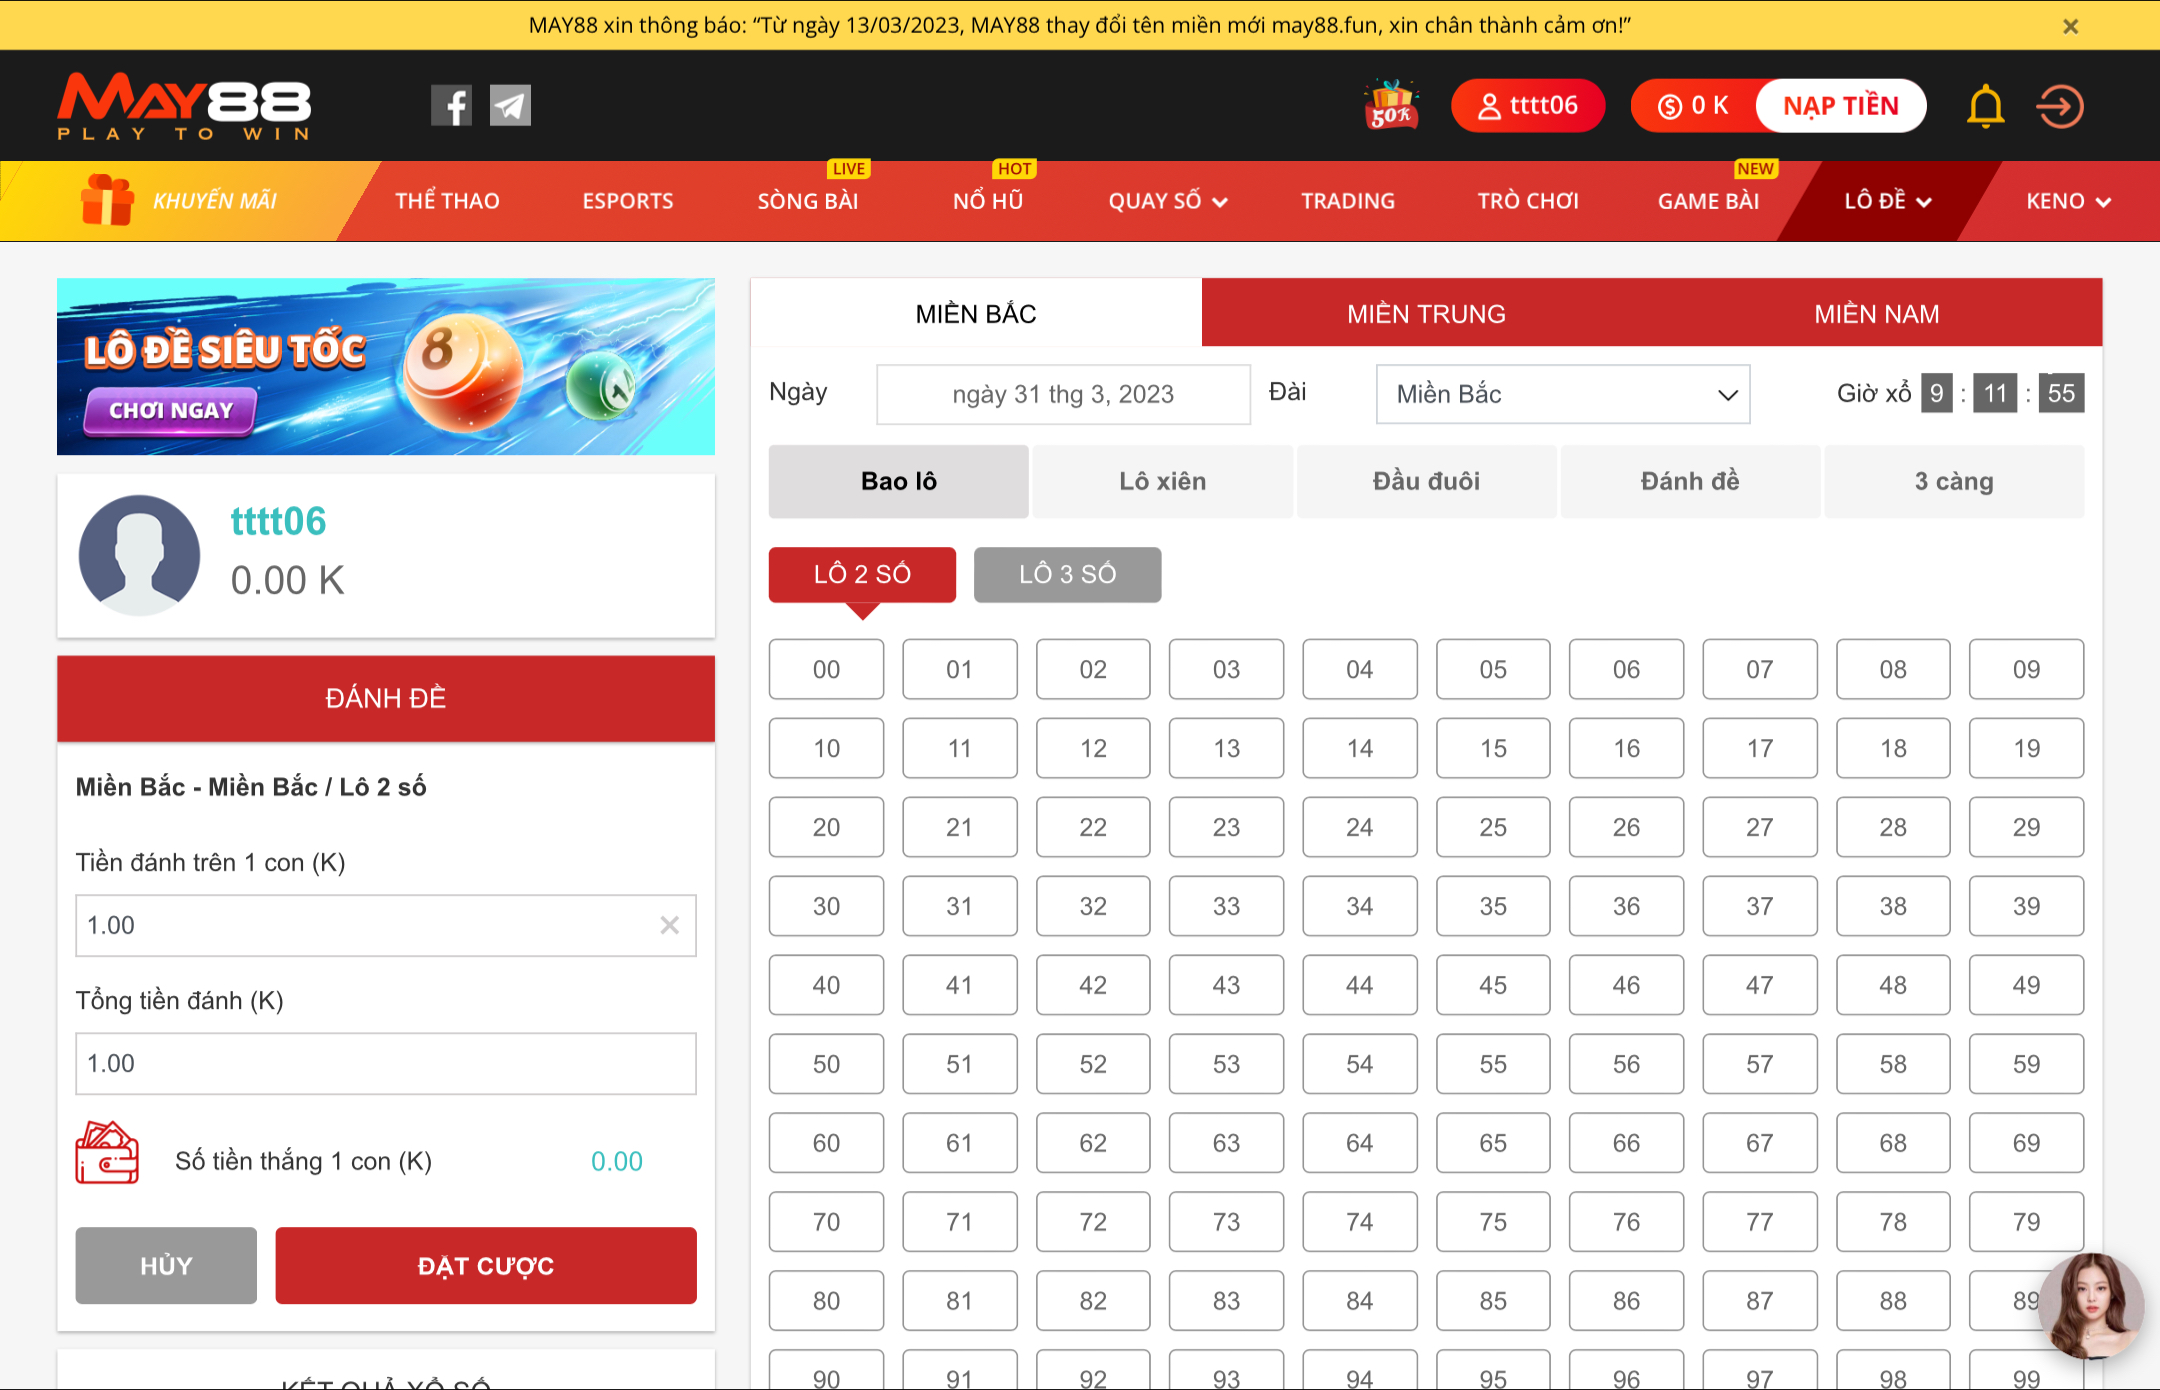The height and width of the screenshot is (1390, 2160).
Task: Open Sòng Bài live casino
Action: [x=808, y=201]
